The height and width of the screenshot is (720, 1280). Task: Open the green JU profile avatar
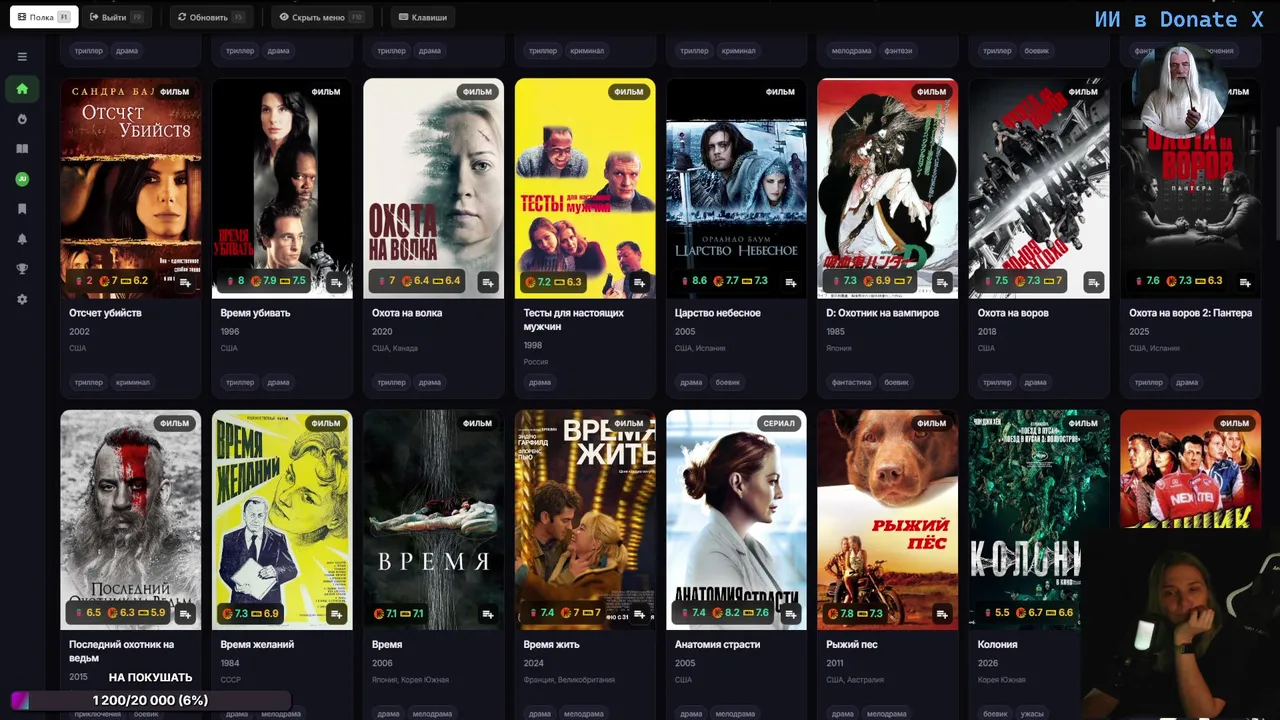pyautogui.click(x=22, y=179)
